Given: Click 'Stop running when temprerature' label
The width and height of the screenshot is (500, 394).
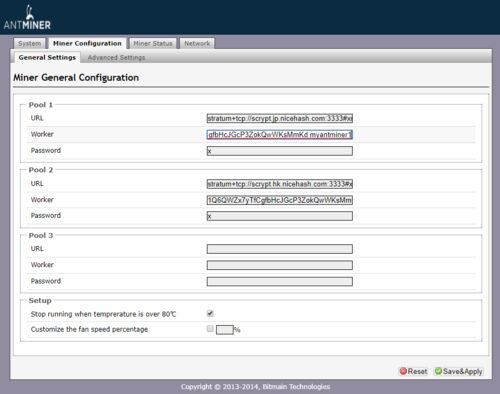Looking at the screenshot, I should (103, 314).
